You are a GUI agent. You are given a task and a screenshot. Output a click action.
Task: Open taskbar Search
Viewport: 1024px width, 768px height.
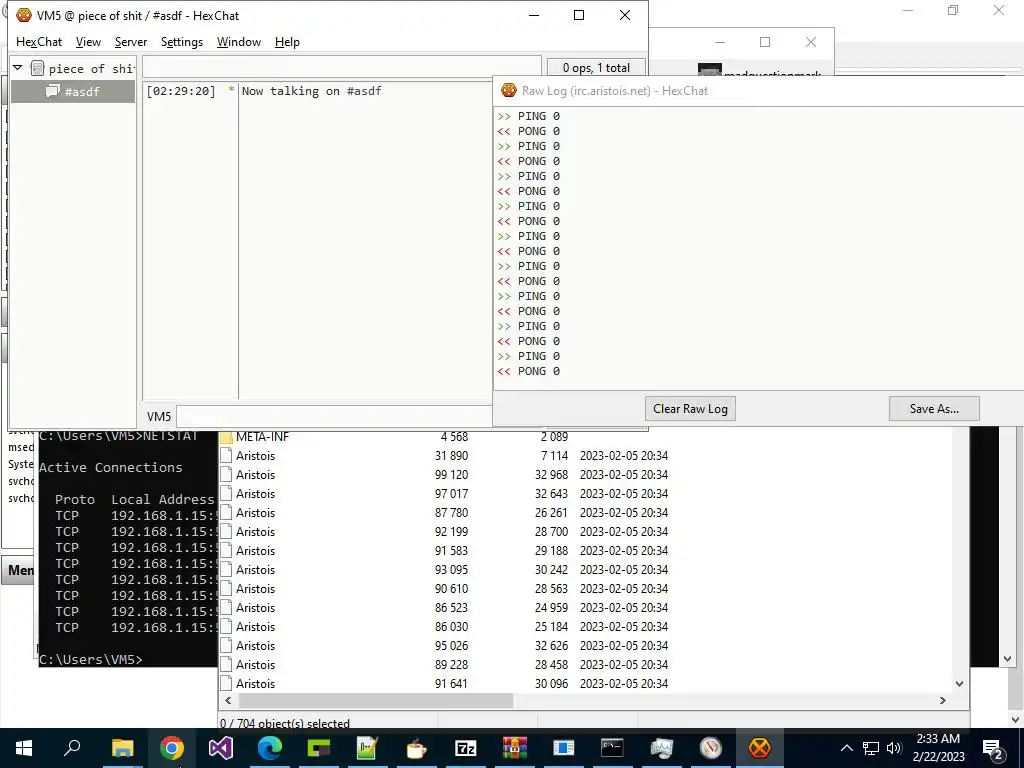72,748
